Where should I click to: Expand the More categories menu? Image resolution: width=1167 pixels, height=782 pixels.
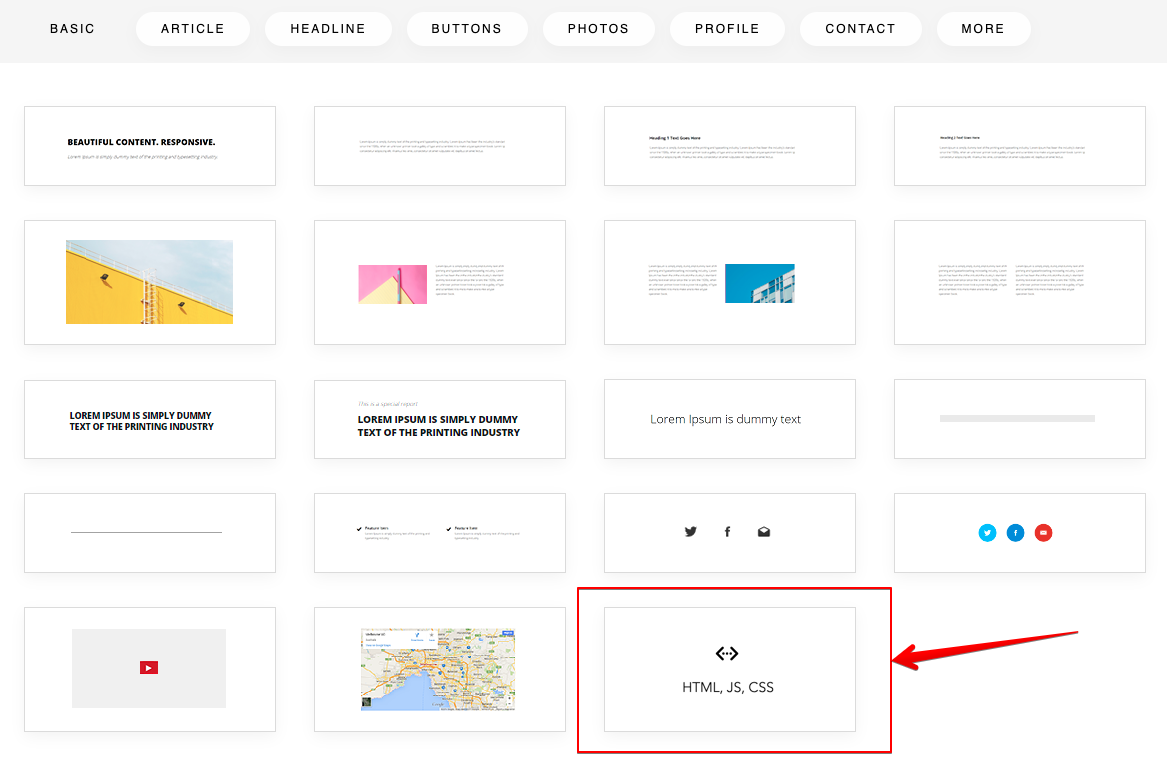coord(983,29)
